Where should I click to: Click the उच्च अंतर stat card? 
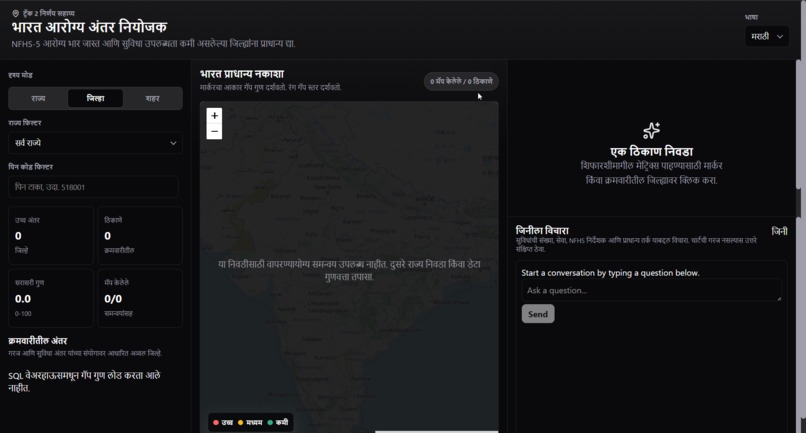click(51, 236)
